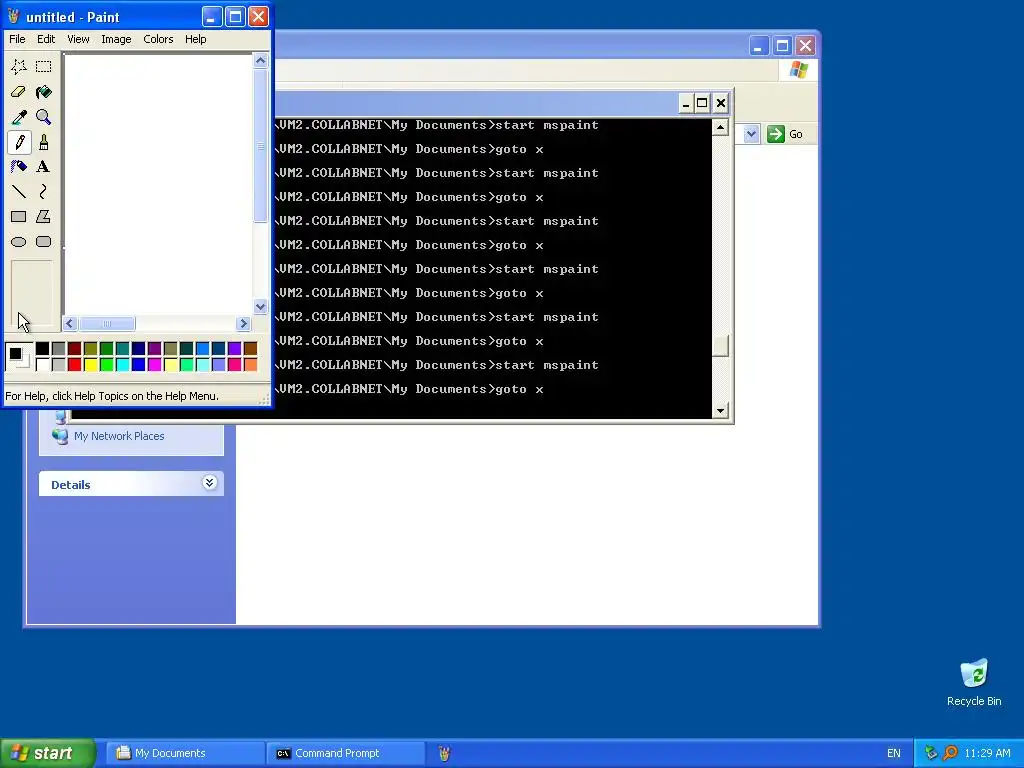Pick the Eraser tool in Paint
Image resolution: width=1024 pixels, height=768 pixels.
pyautogui.click(x=18, y=92)
